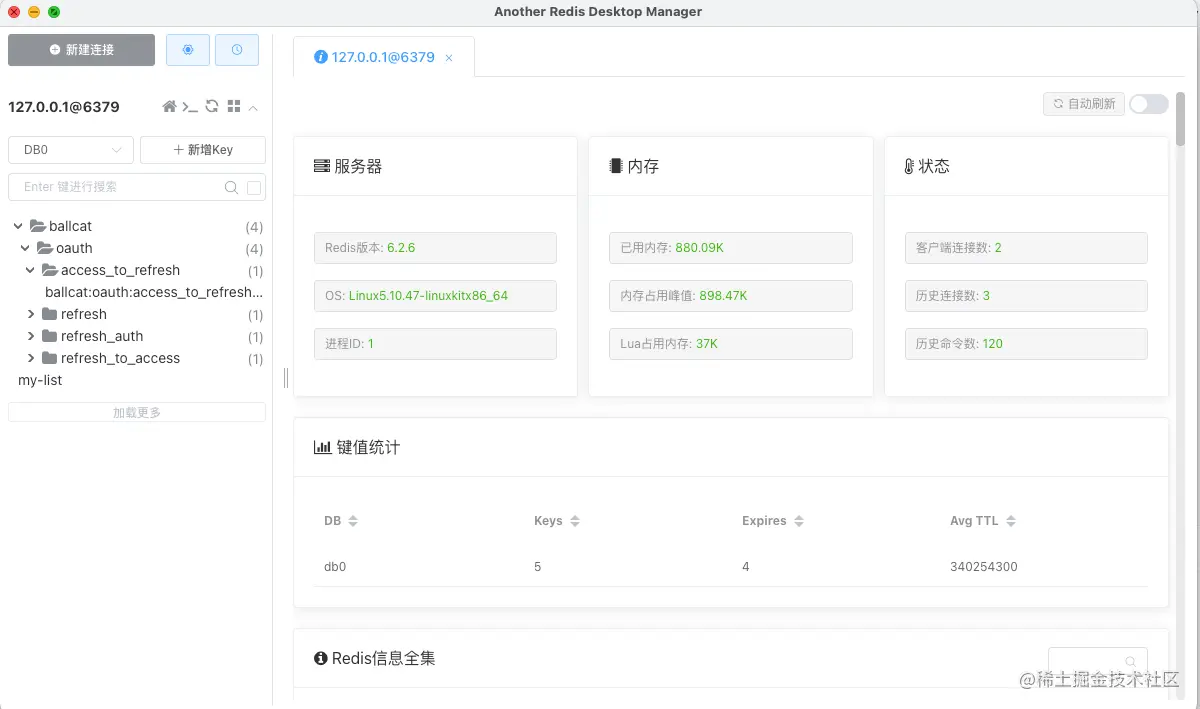This screenshot has height=709, width=1200.
Task: Click the 已用内存: 880.09K tag
Action: point(731,248)
